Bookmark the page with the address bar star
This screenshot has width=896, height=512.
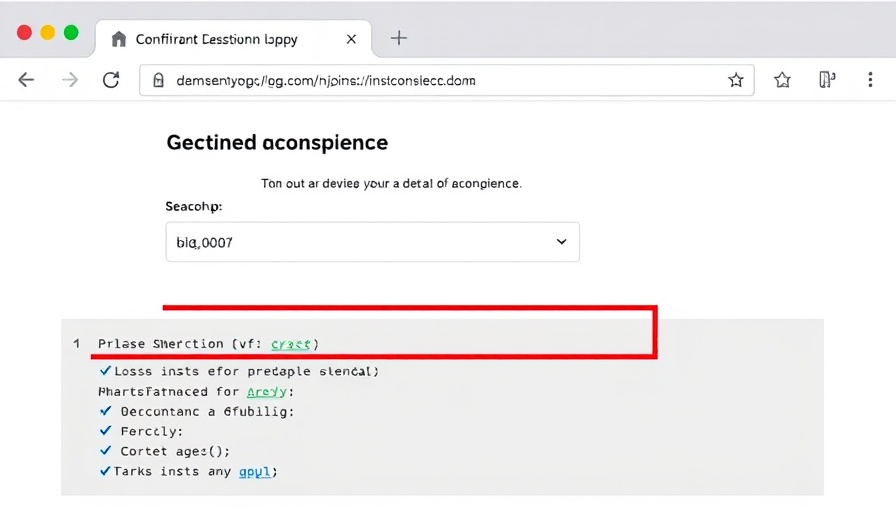pyautogui.click(x=736, y=80)
